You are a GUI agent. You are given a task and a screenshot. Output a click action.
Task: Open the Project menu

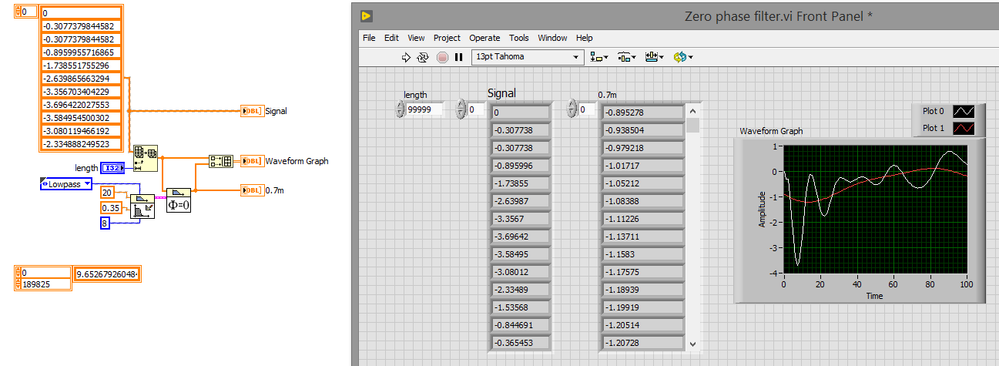[447, 38]
